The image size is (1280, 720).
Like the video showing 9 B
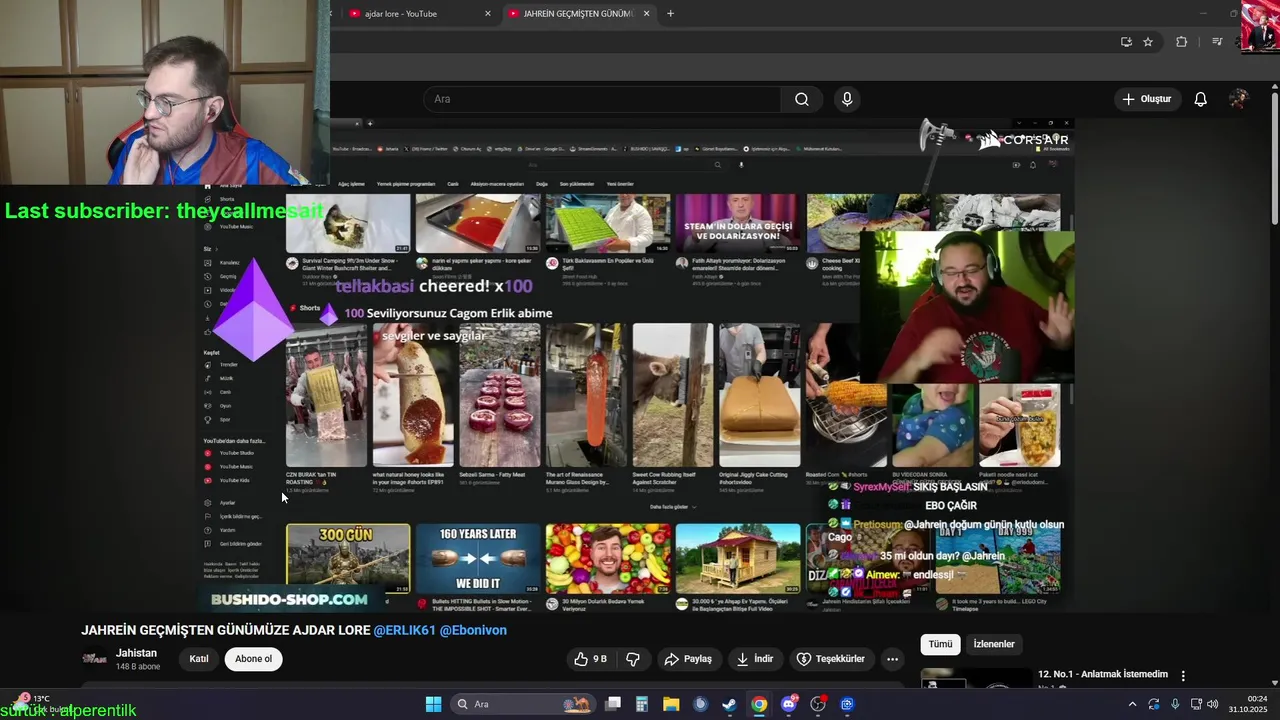[590, 659]
